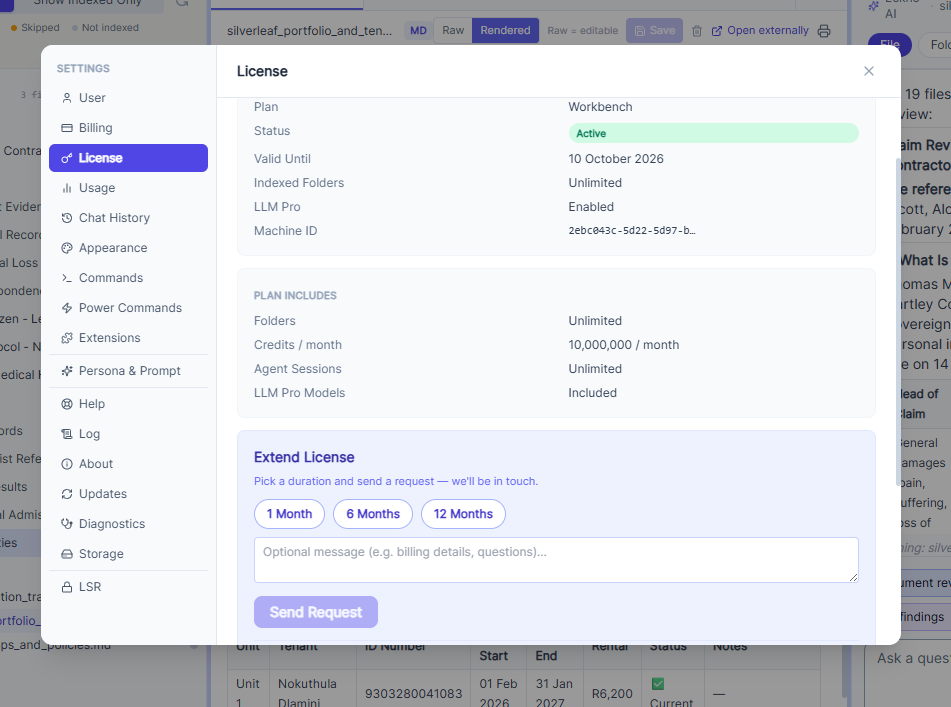Choose the 12 Months duration
Image resolution: width=951 pixels, height=707 pixels.
tap(463, 514)
